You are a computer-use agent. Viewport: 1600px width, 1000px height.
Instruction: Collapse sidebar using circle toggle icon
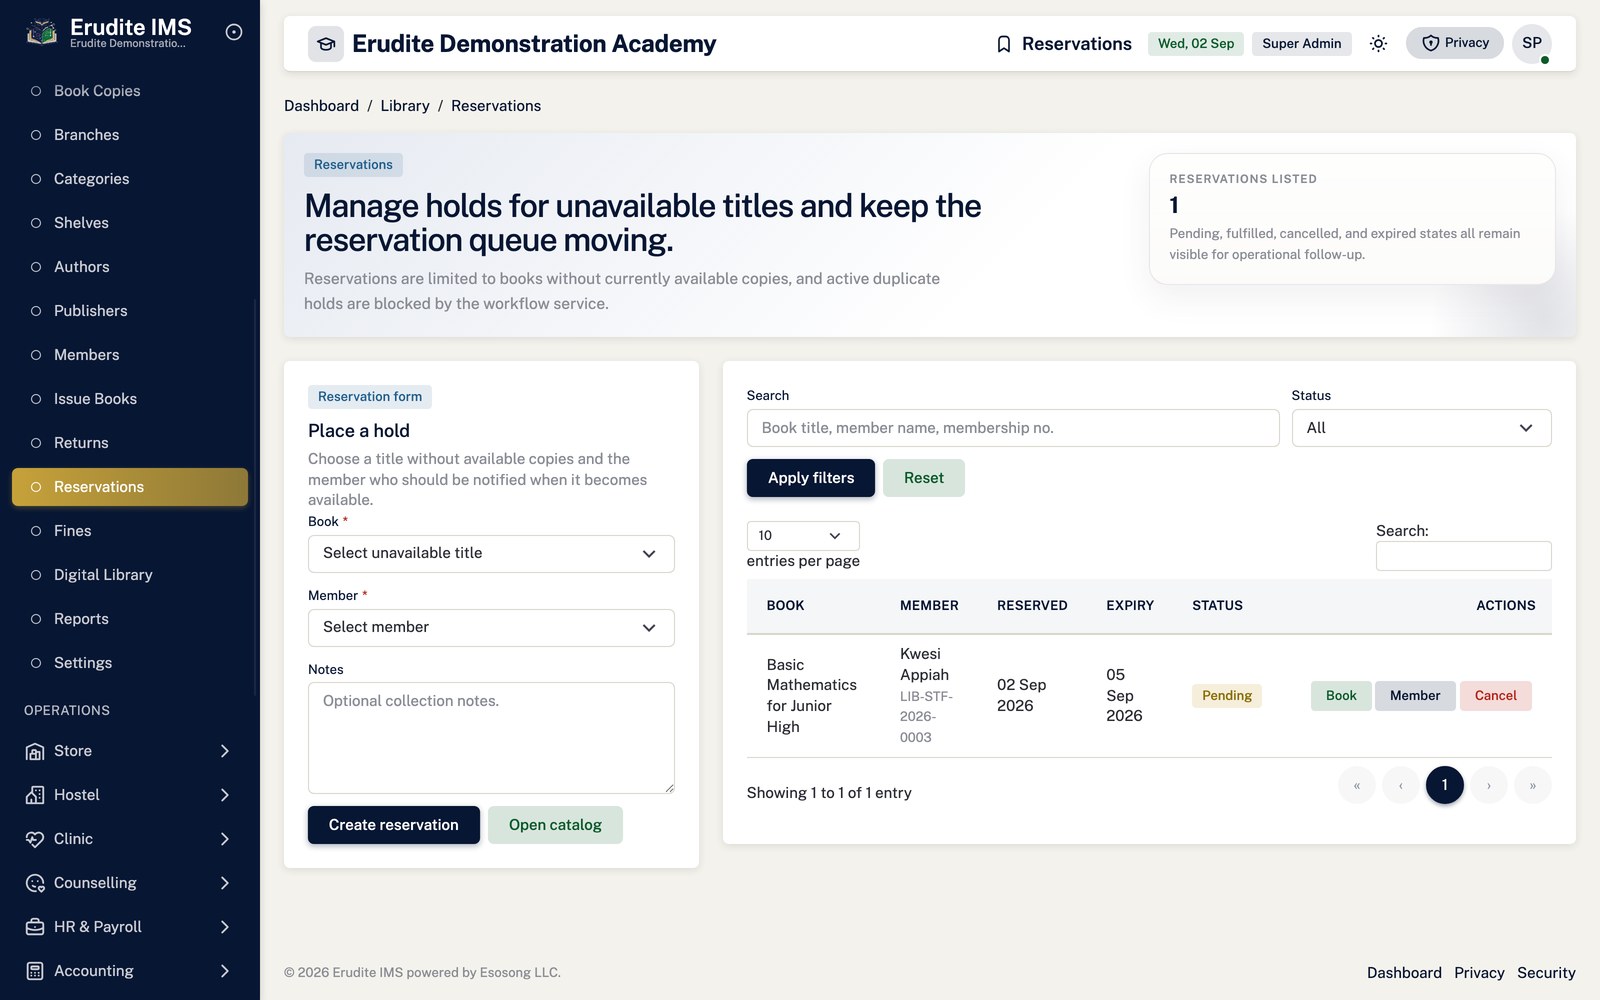click(234, 32)
